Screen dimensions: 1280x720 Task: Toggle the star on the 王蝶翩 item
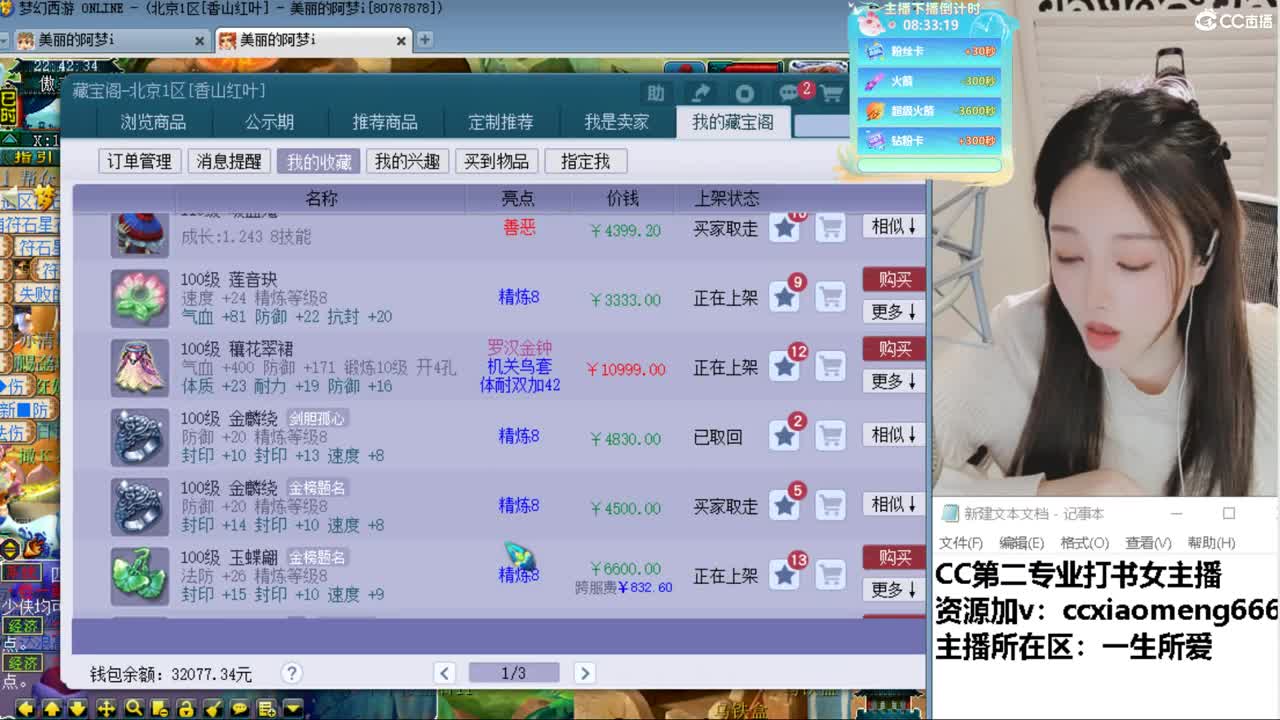[x=784, y=574]
